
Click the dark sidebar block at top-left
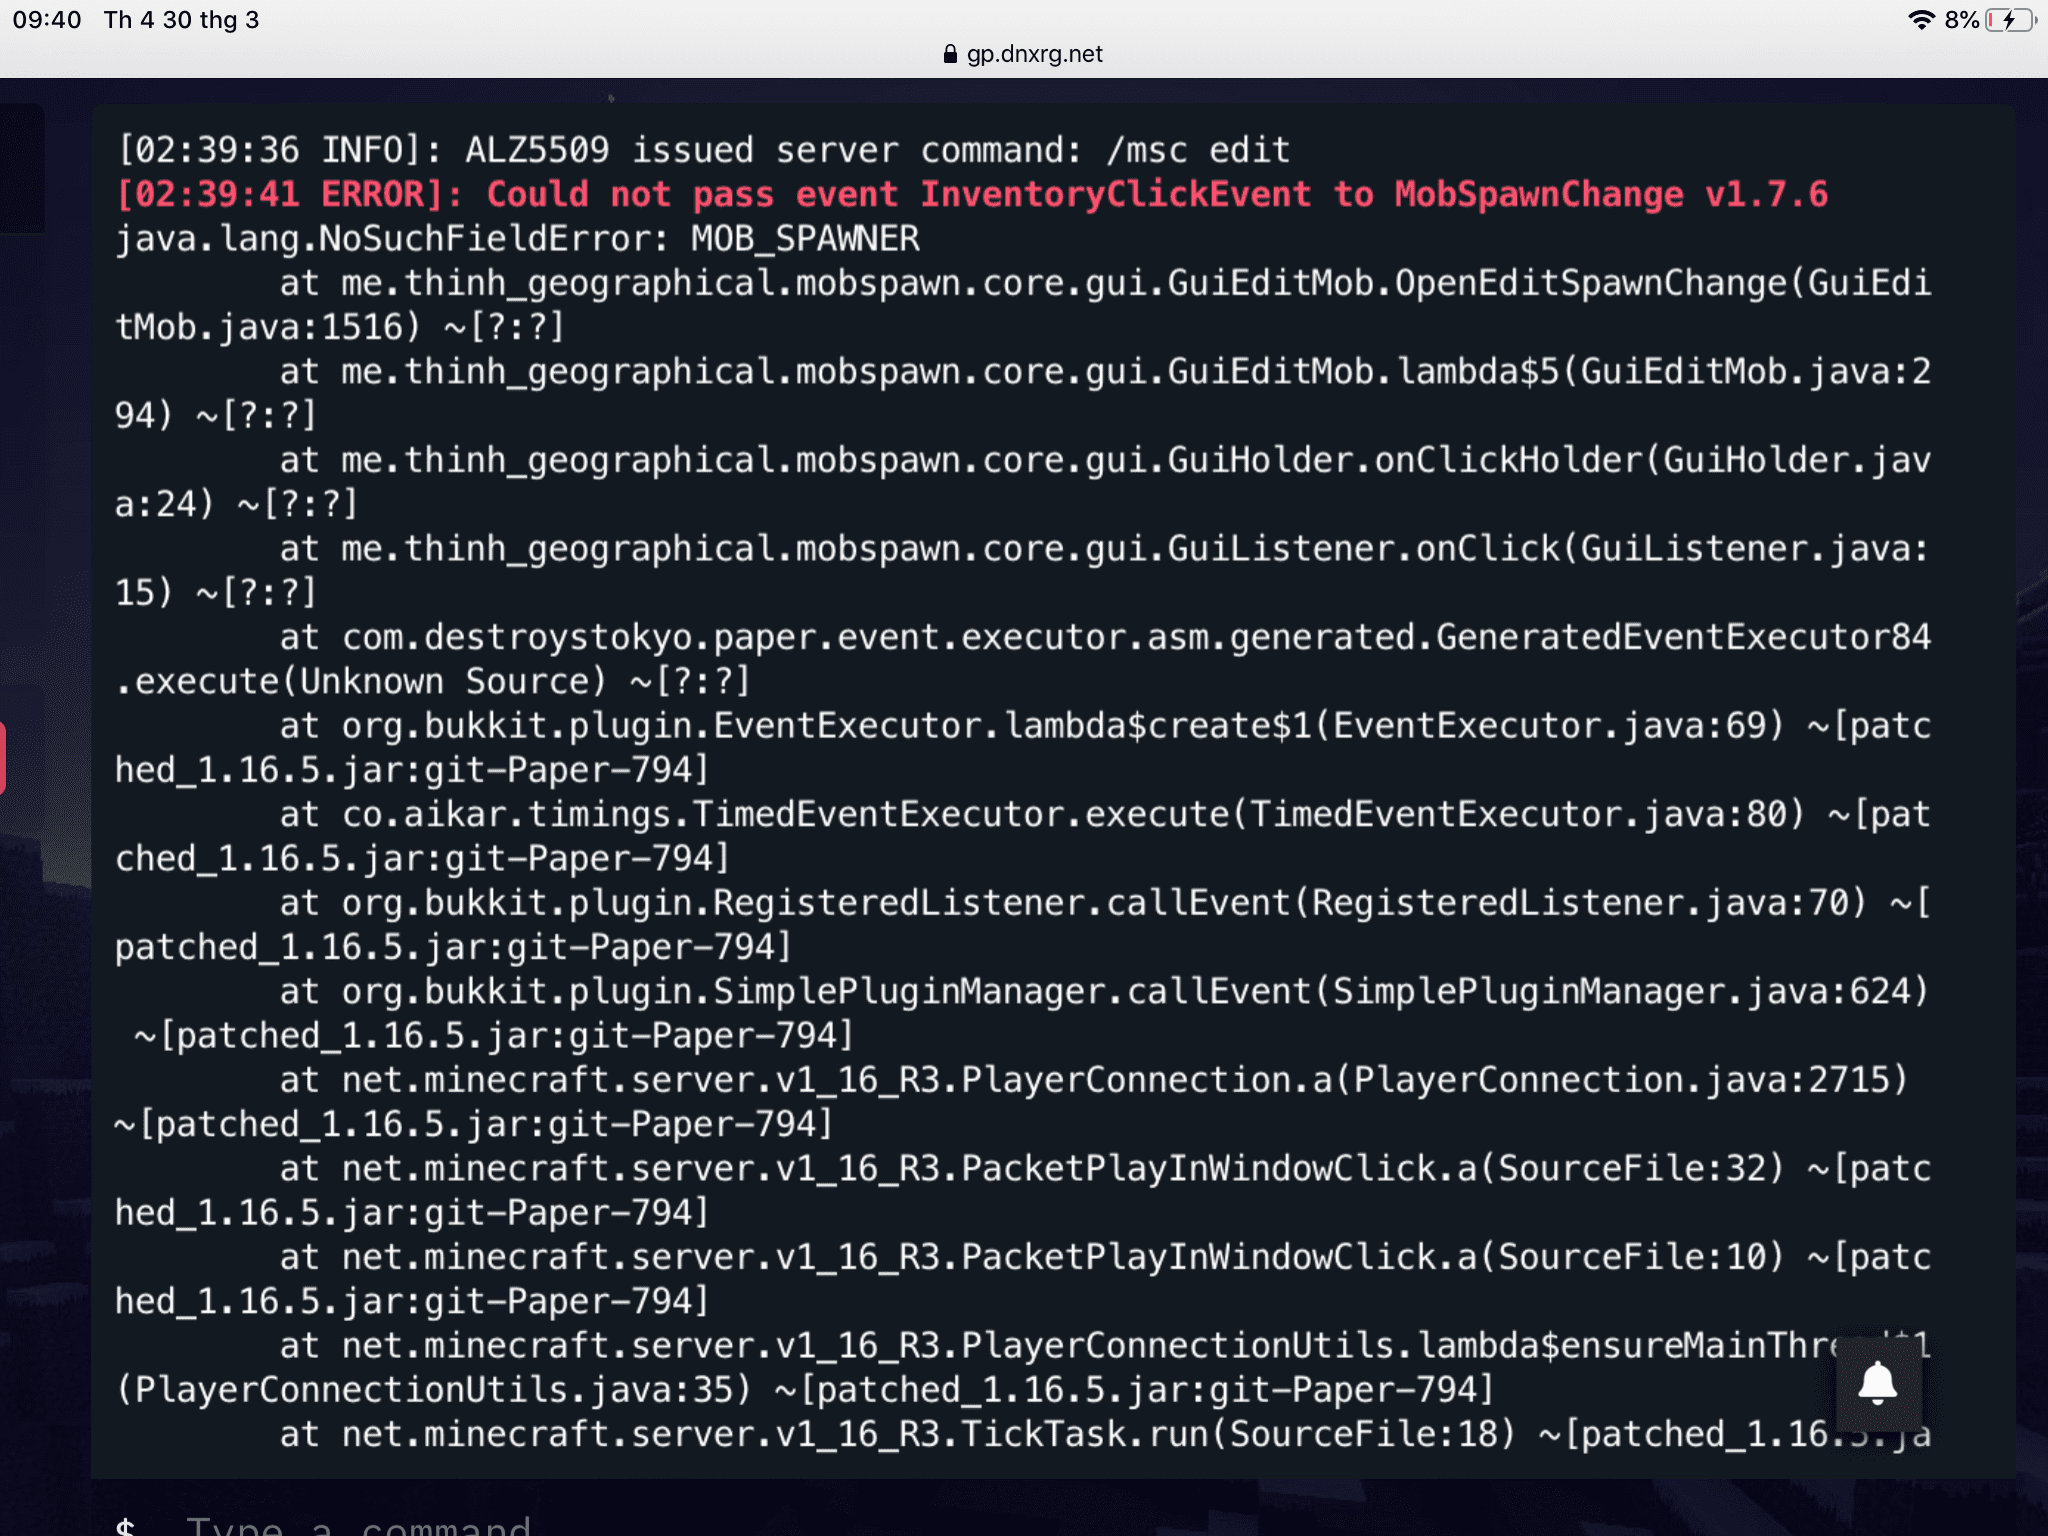click(22, 168)
